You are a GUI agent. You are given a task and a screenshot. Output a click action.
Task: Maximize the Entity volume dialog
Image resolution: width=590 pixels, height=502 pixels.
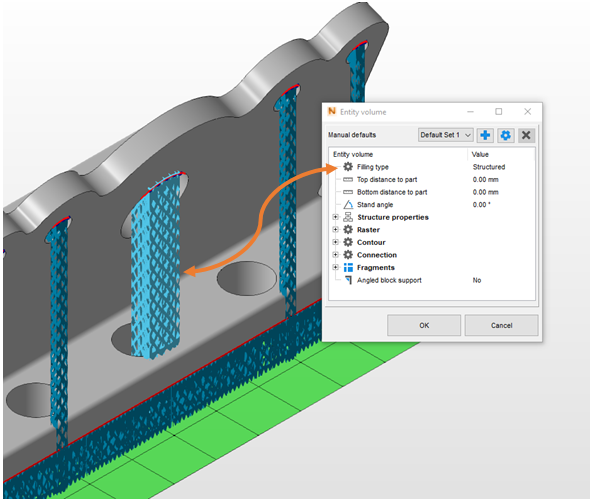pos(499,112)
